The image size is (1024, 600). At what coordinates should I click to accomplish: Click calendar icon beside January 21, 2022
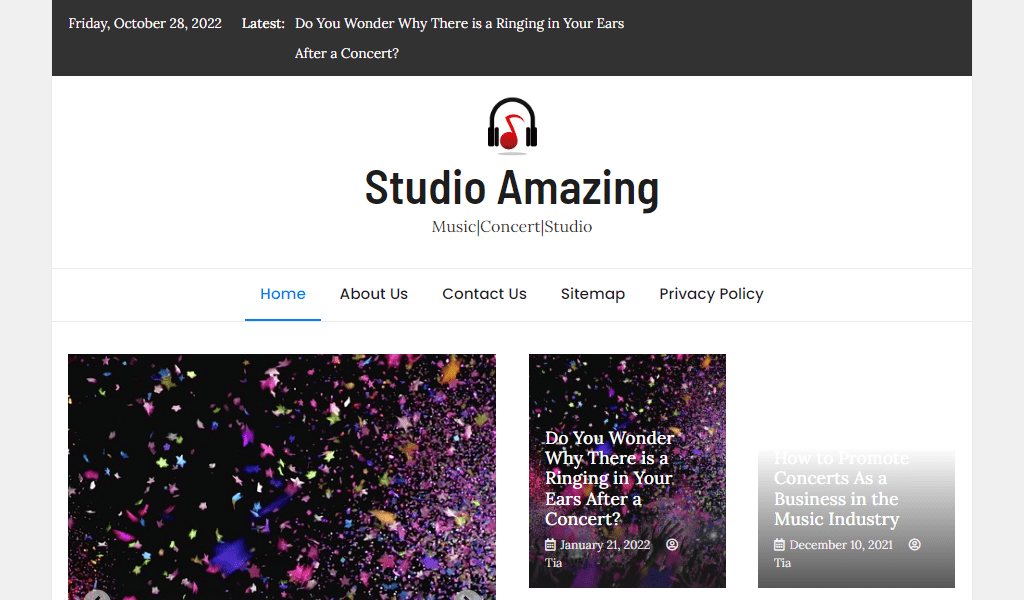(551, 545)
